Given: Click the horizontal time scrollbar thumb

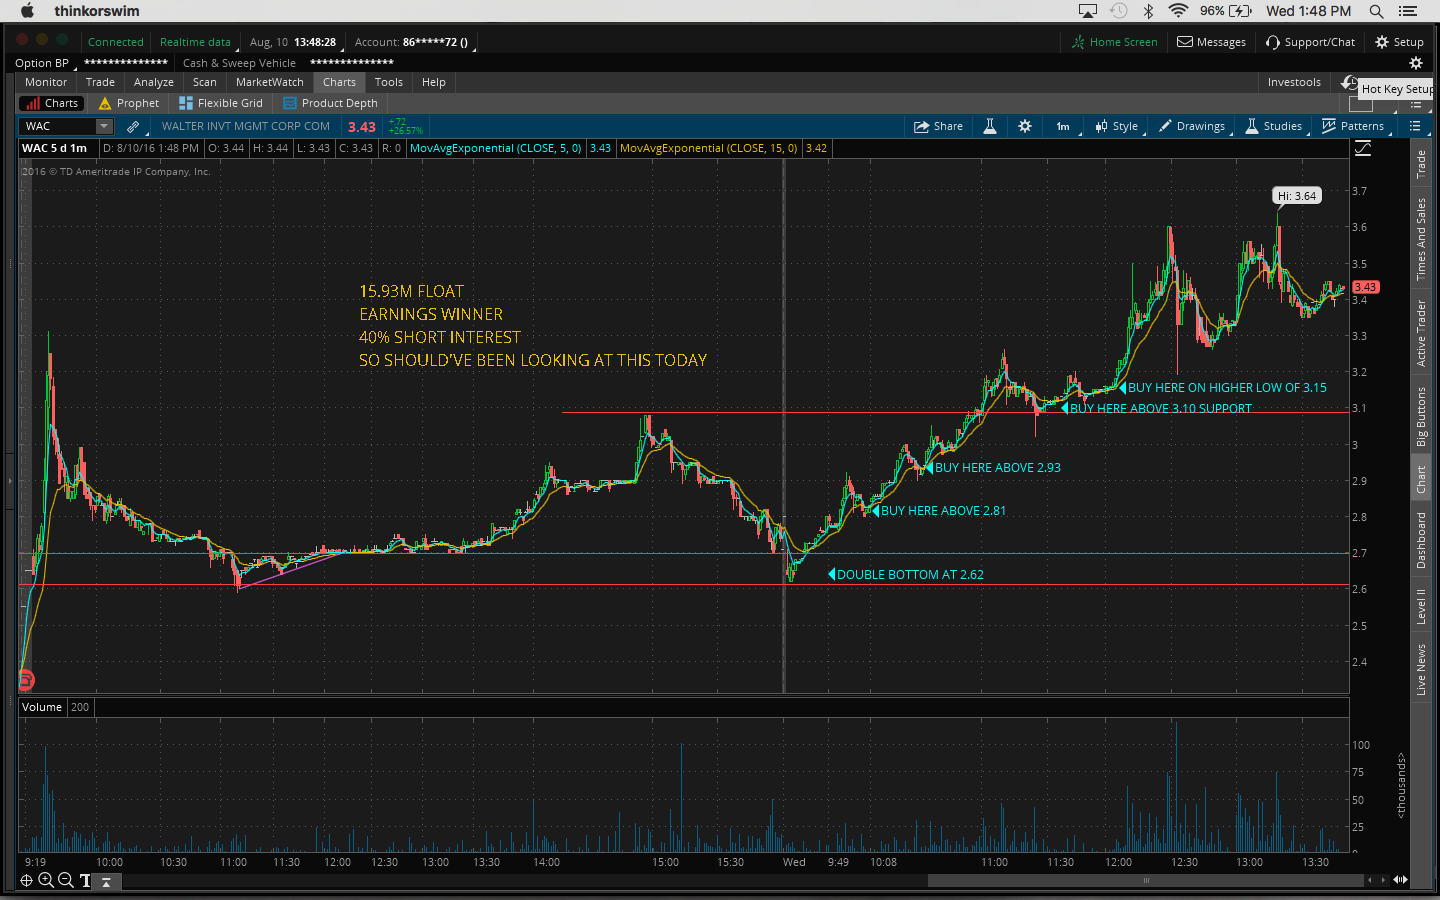Looking at the screenshot, I should (1146, 880).
